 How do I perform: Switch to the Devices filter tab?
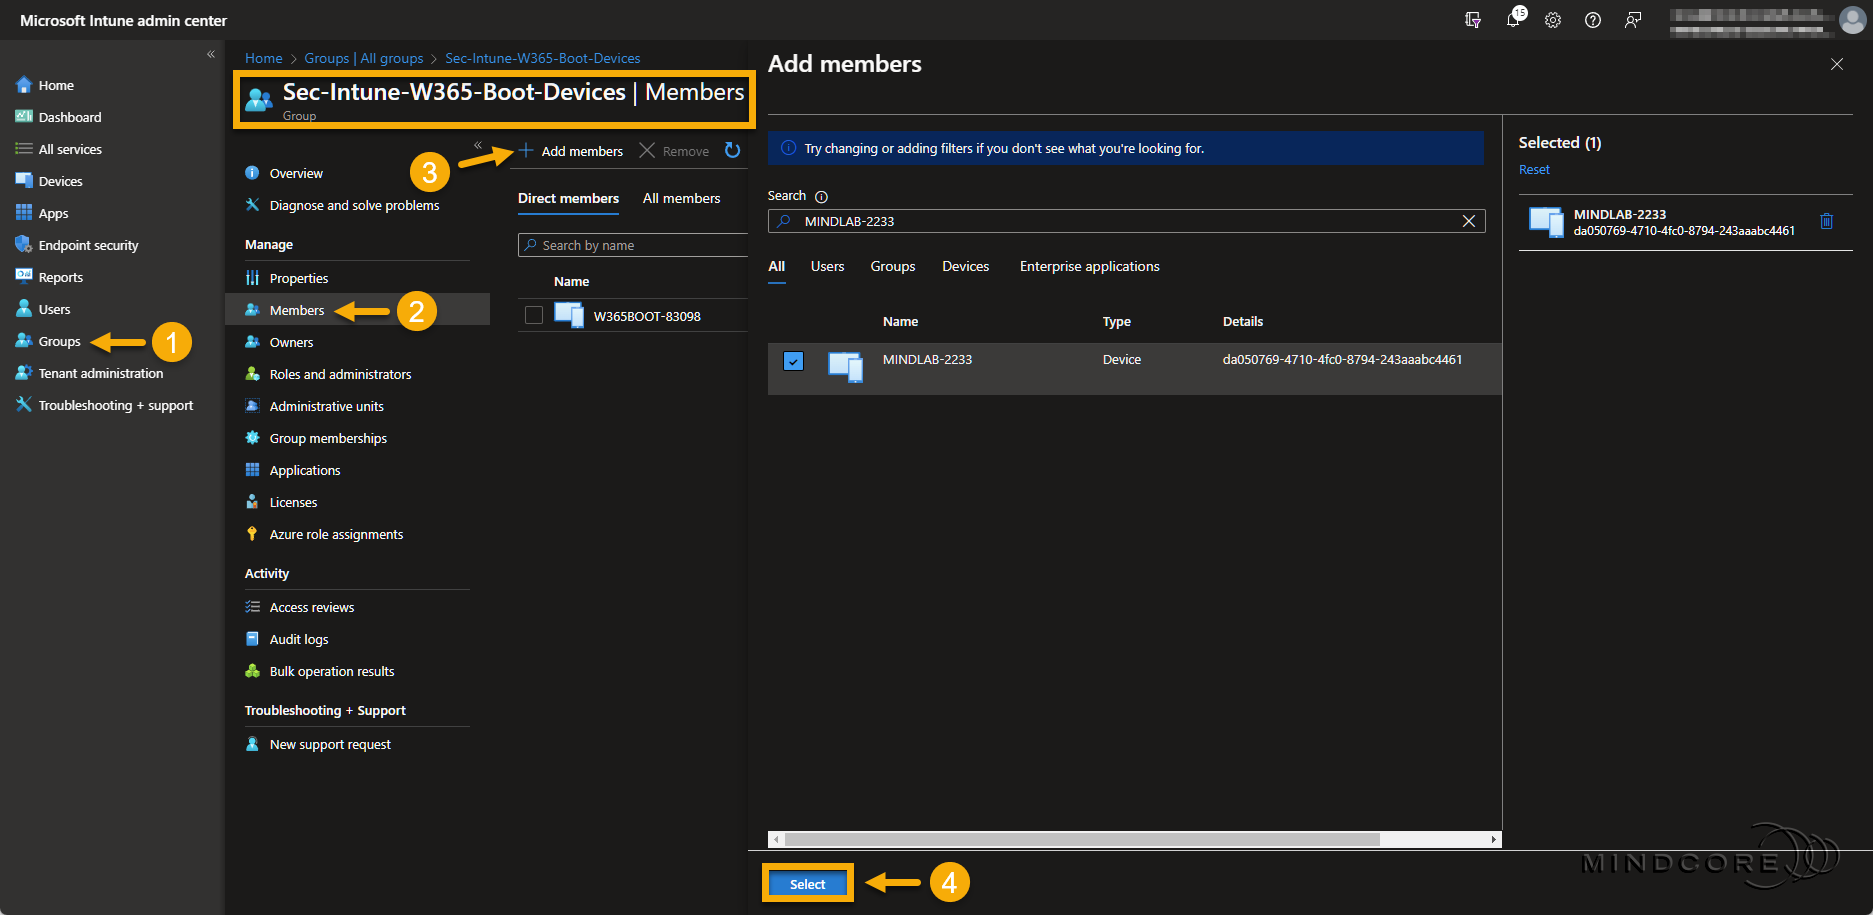tap(965, 267)
